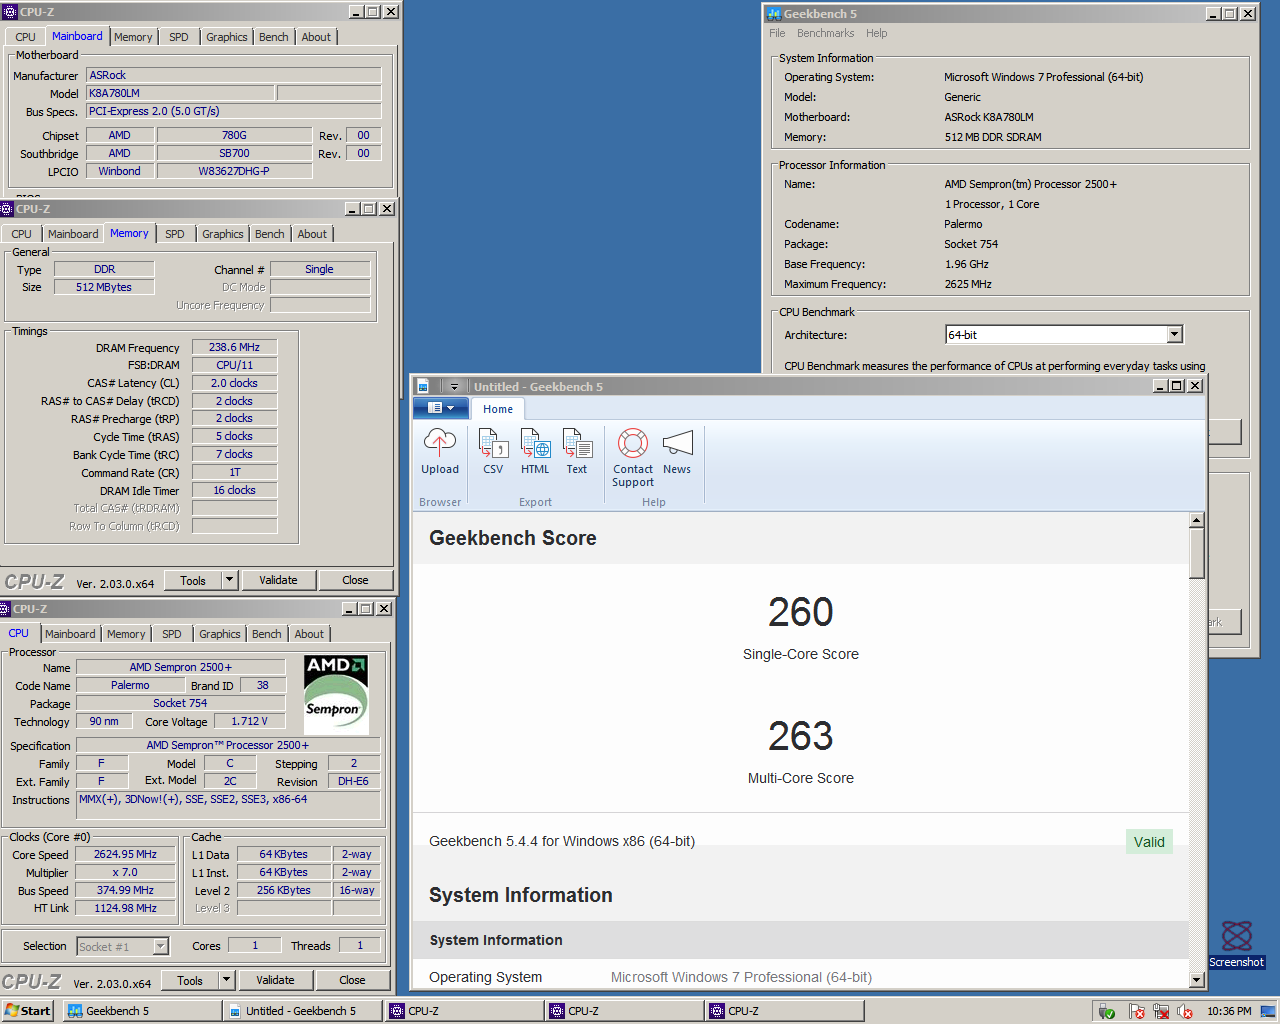Screen dimensions: 1280x1024
Task: Open Tools dropdown arrow in Memory CPU-Z window
Action: pyautogui.click(x=229, y=580)
